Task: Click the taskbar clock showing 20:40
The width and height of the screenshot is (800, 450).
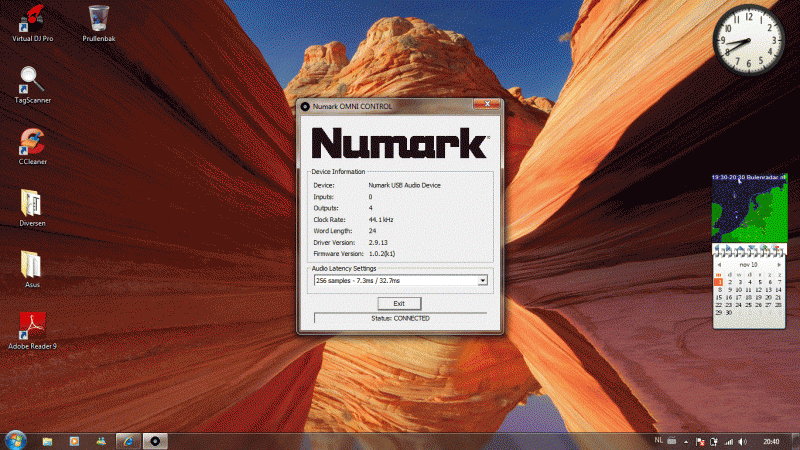Action: point(771,442)
